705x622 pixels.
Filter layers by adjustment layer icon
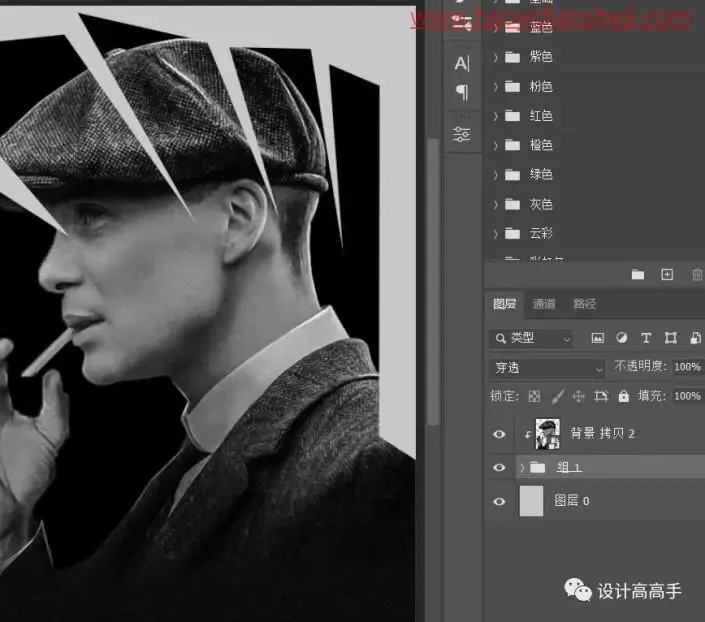(x=622, y=338)
